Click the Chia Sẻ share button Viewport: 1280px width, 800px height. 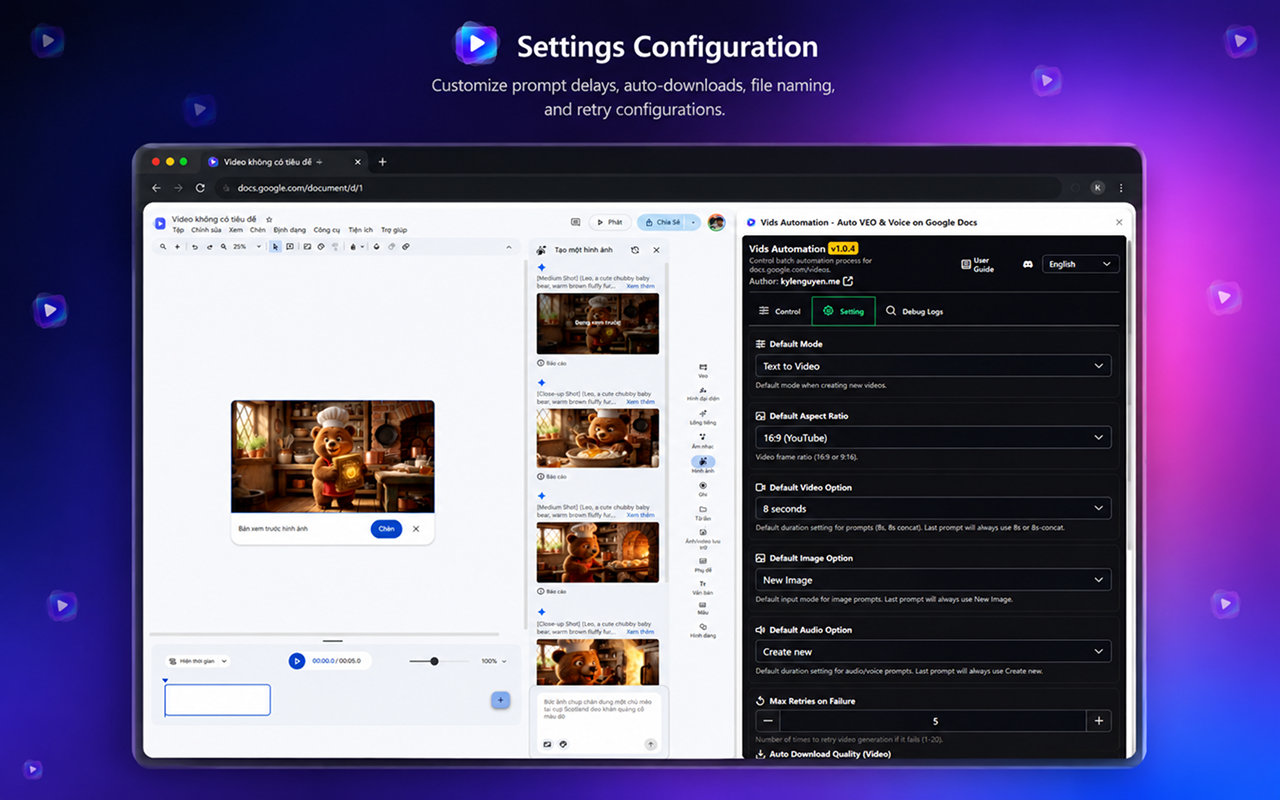pyautogui.click(x=662, y=222)
